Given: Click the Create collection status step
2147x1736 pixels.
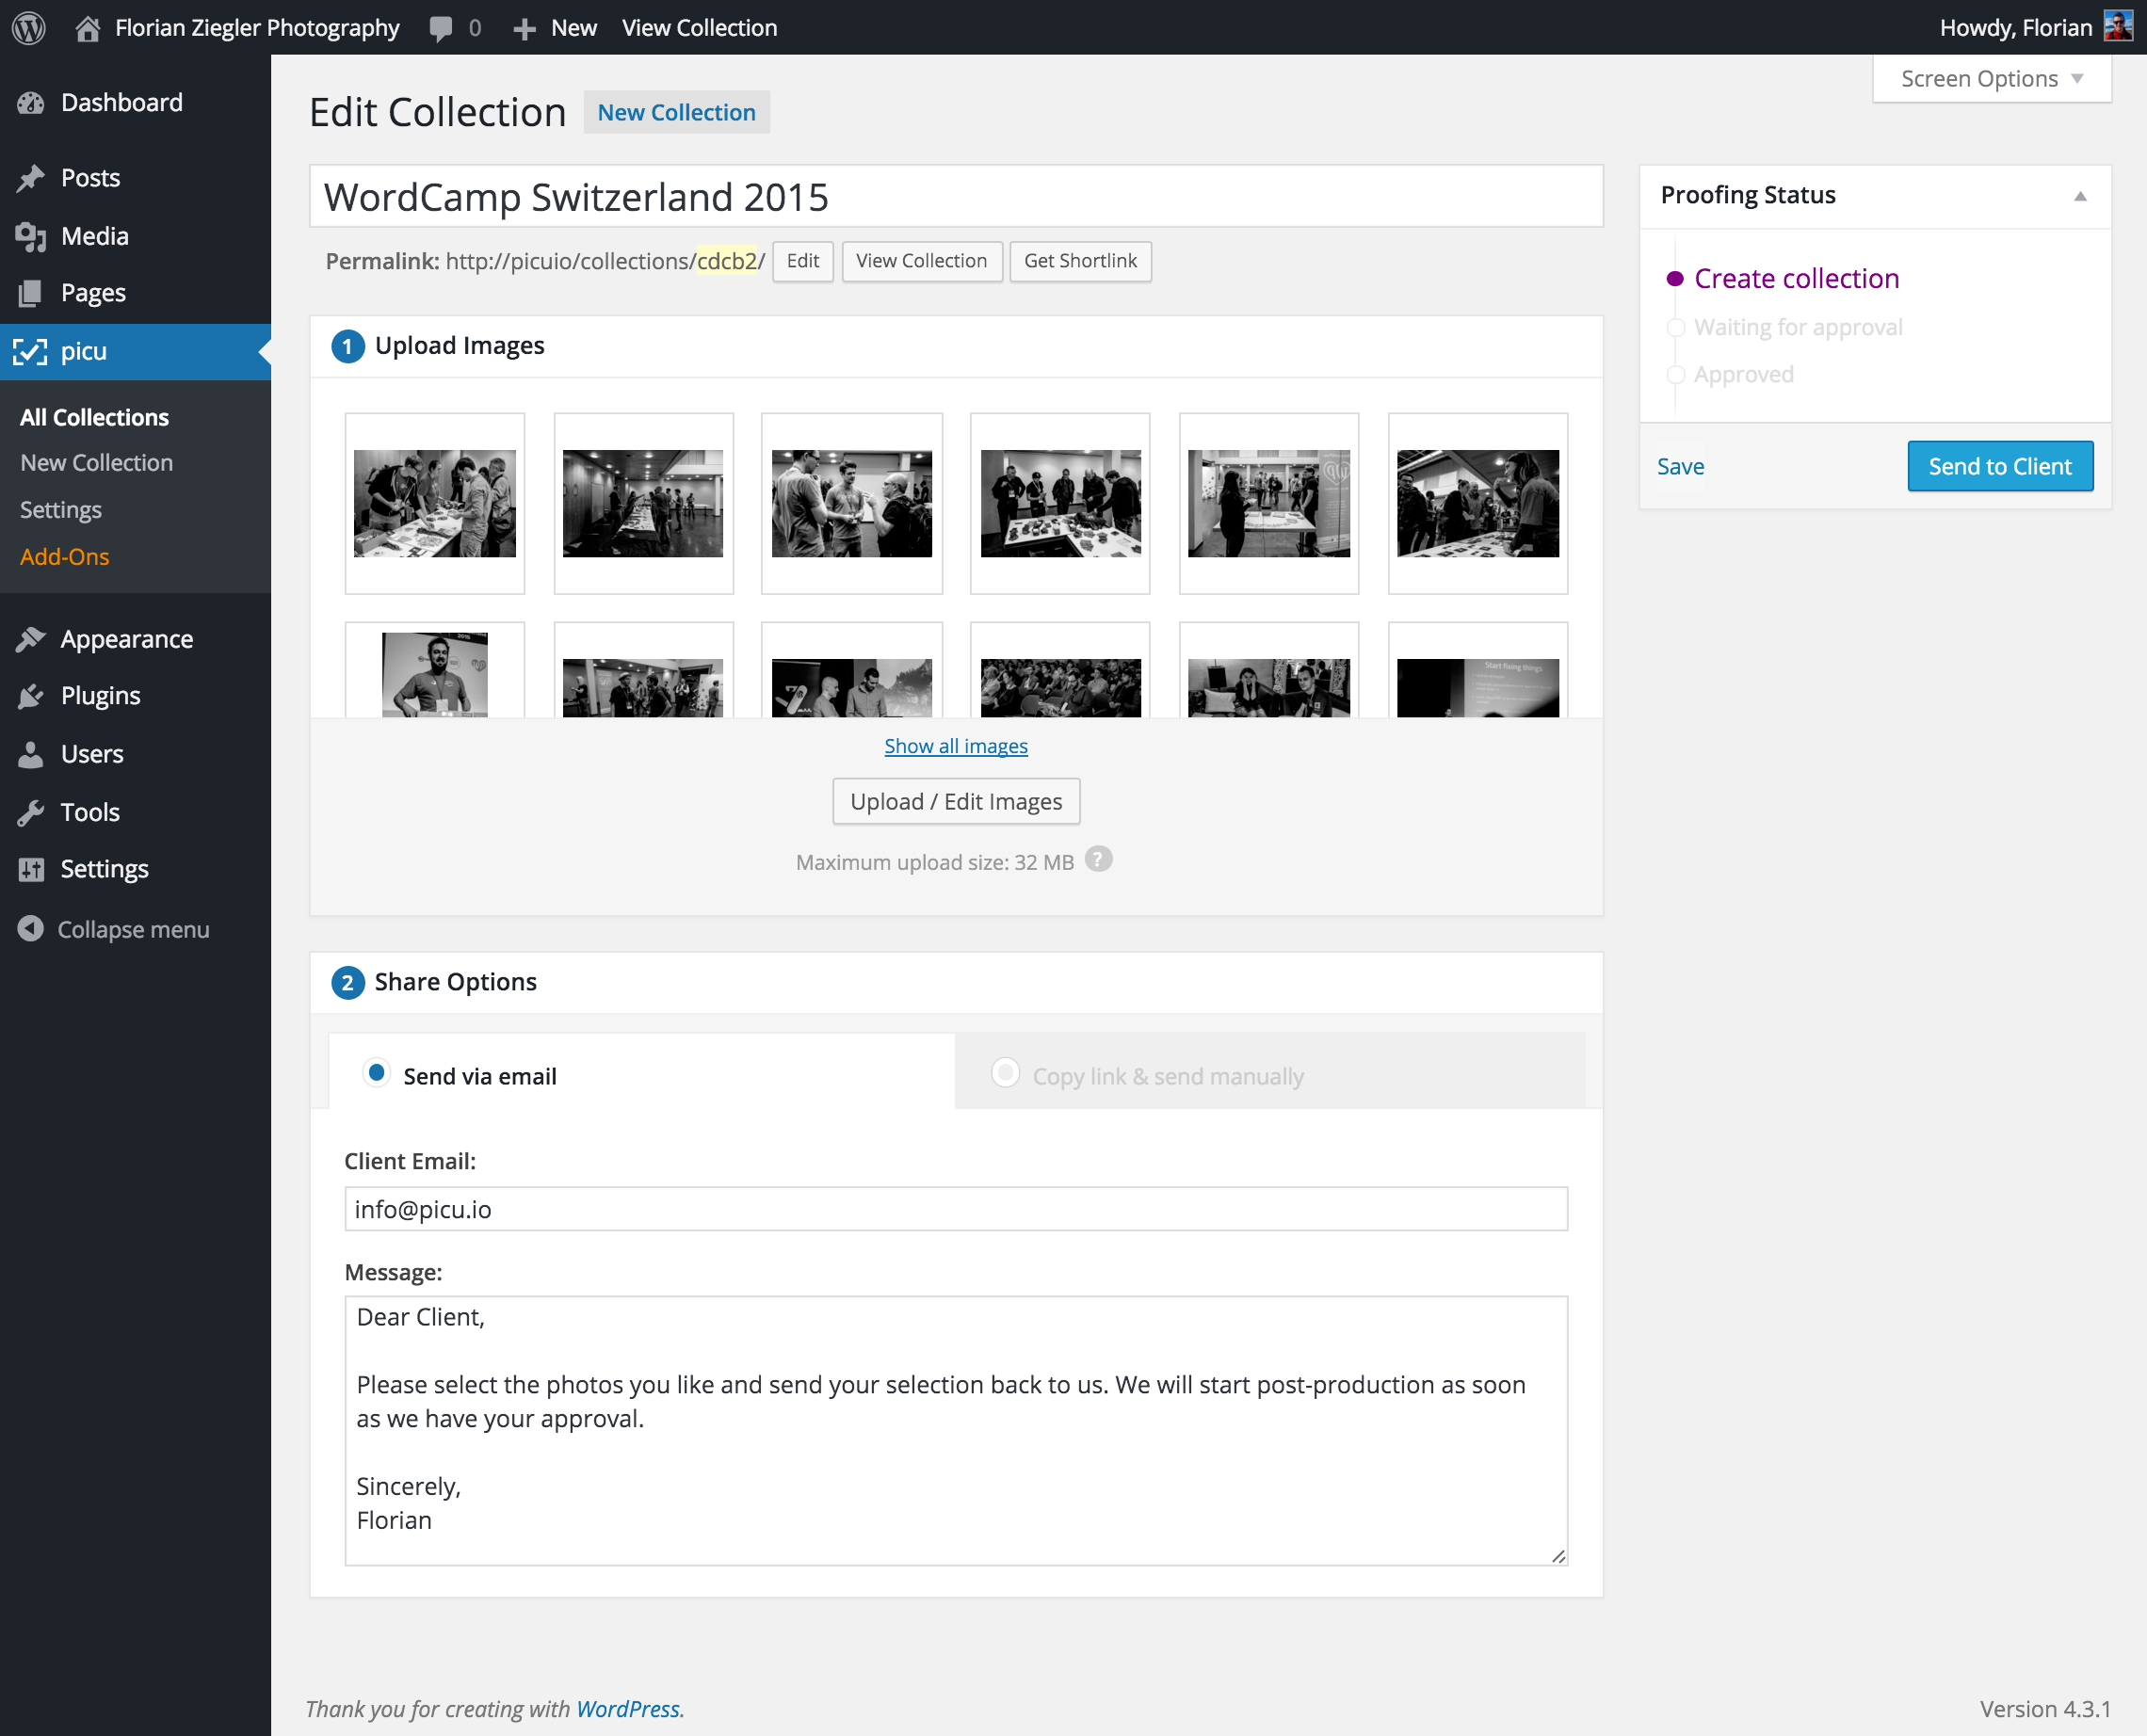Looking at the screenshot, I should (1796, 279).
